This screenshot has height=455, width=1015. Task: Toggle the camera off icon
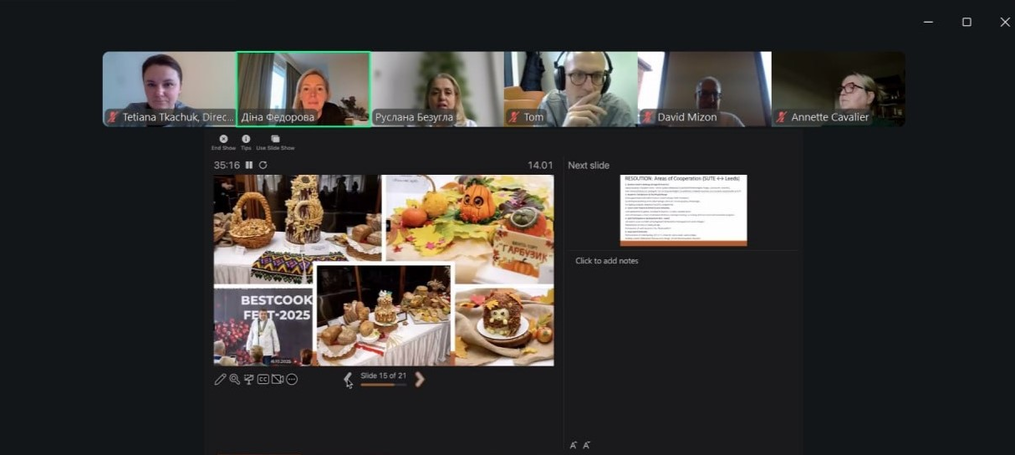pyautogui.click(x=278, y=379)
